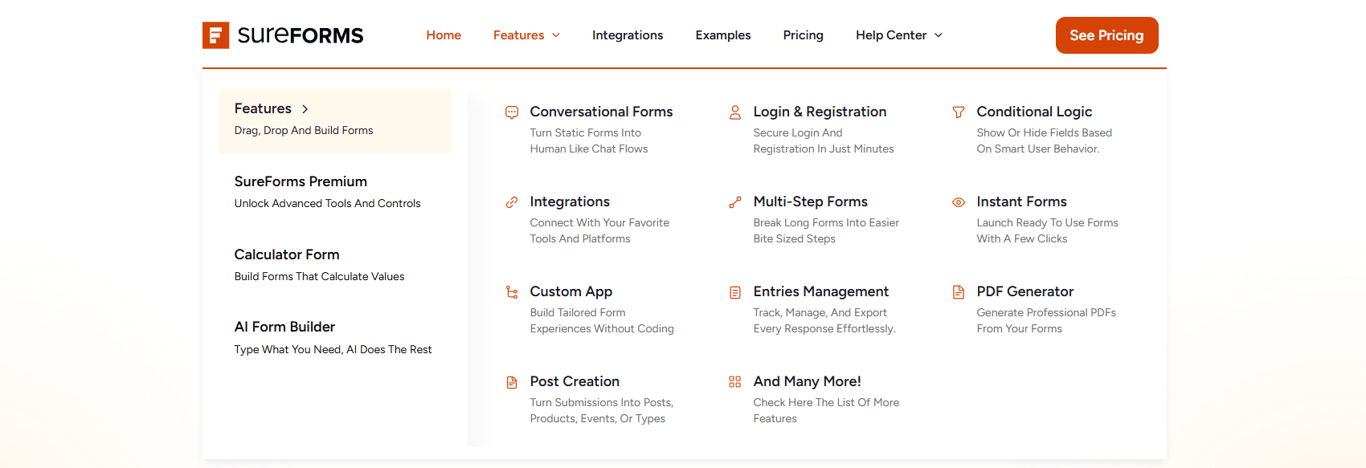Click the Conditional Logic funnel icon
The image size is (1366, 468).
click(x=959, y=112)
